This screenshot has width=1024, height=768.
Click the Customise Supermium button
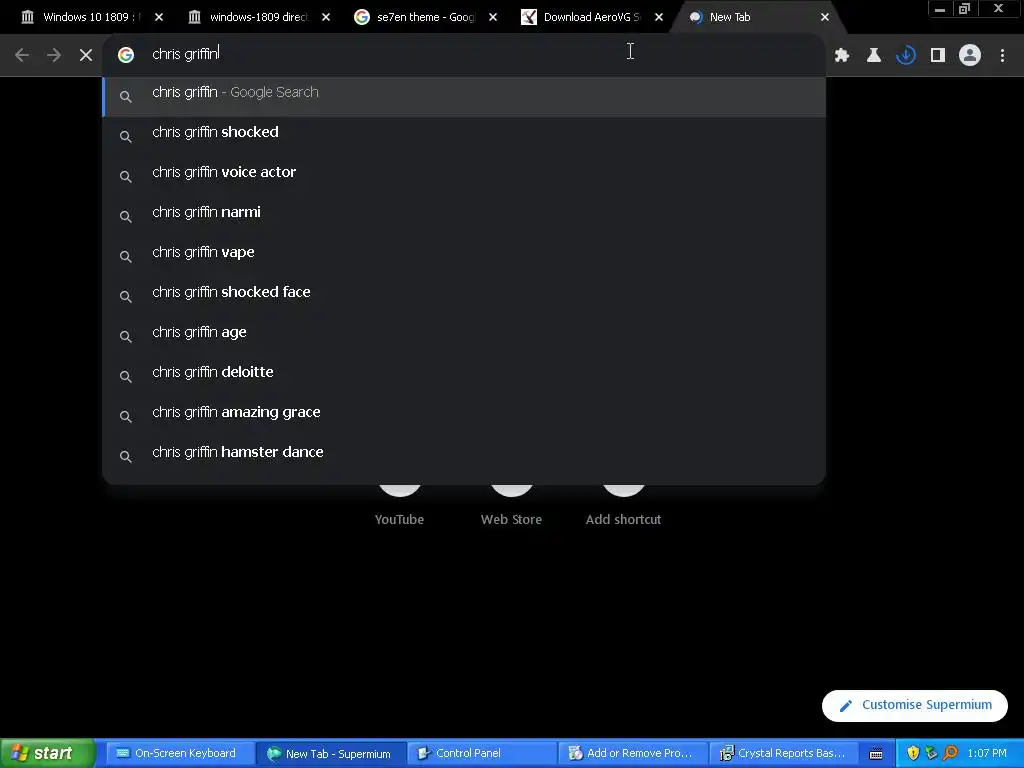tap(914, 705)
